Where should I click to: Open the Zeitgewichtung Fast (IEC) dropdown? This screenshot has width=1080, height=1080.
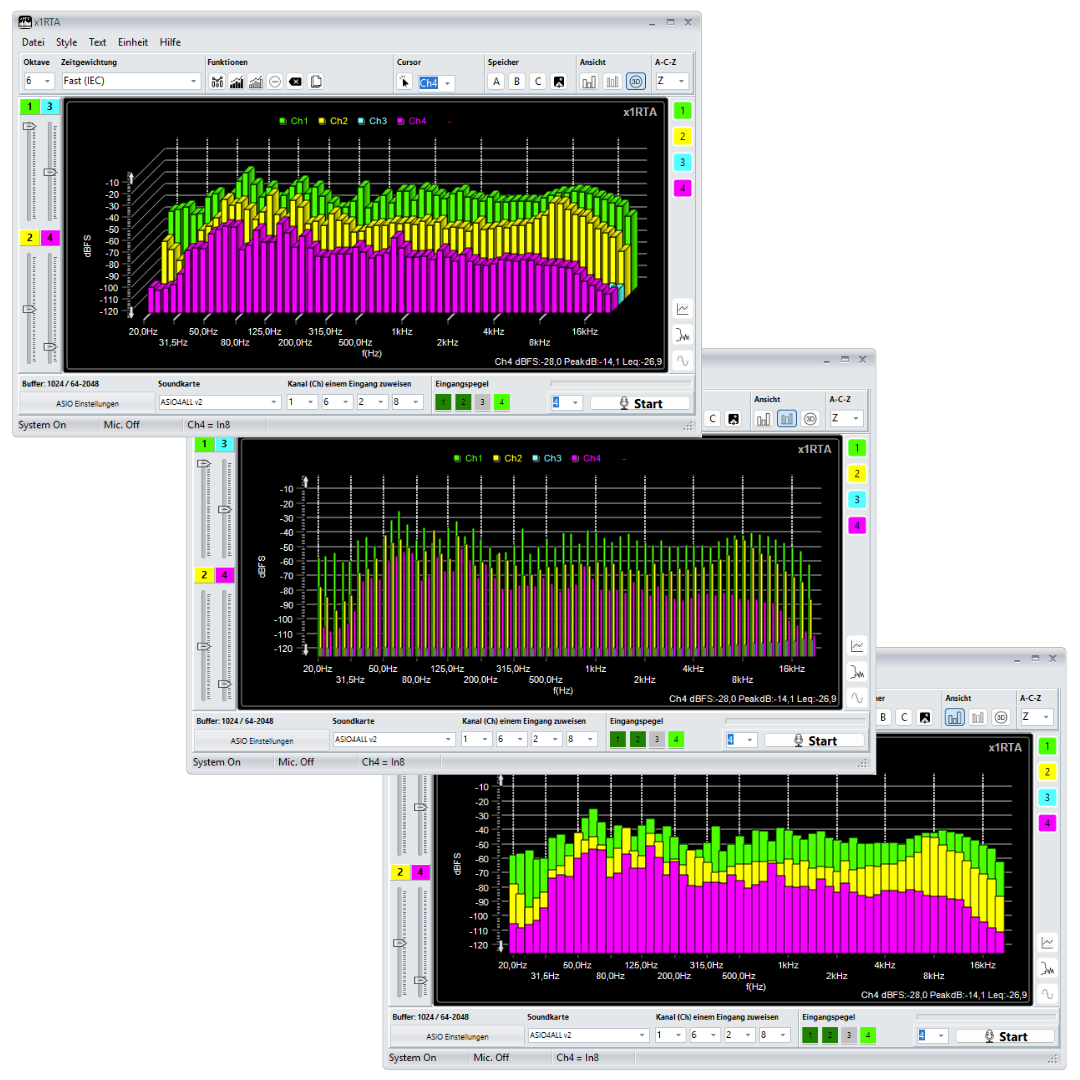(x=131, y=81)
